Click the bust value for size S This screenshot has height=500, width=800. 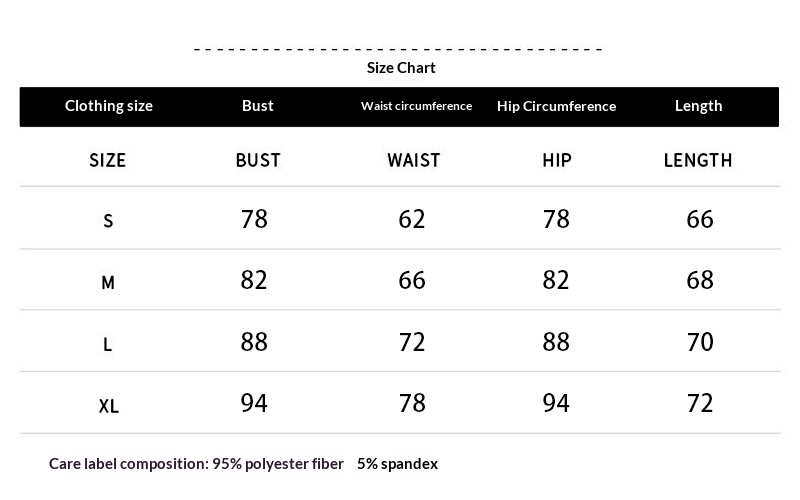click(x=255, y=219)
